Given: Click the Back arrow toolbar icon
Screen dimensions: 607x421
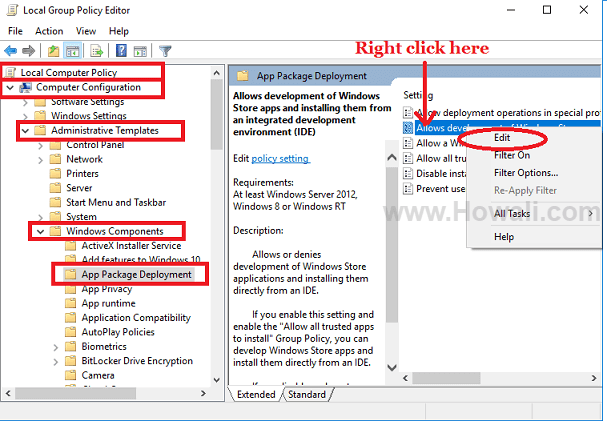Looking at the screenshot, I should click(10, 51).
